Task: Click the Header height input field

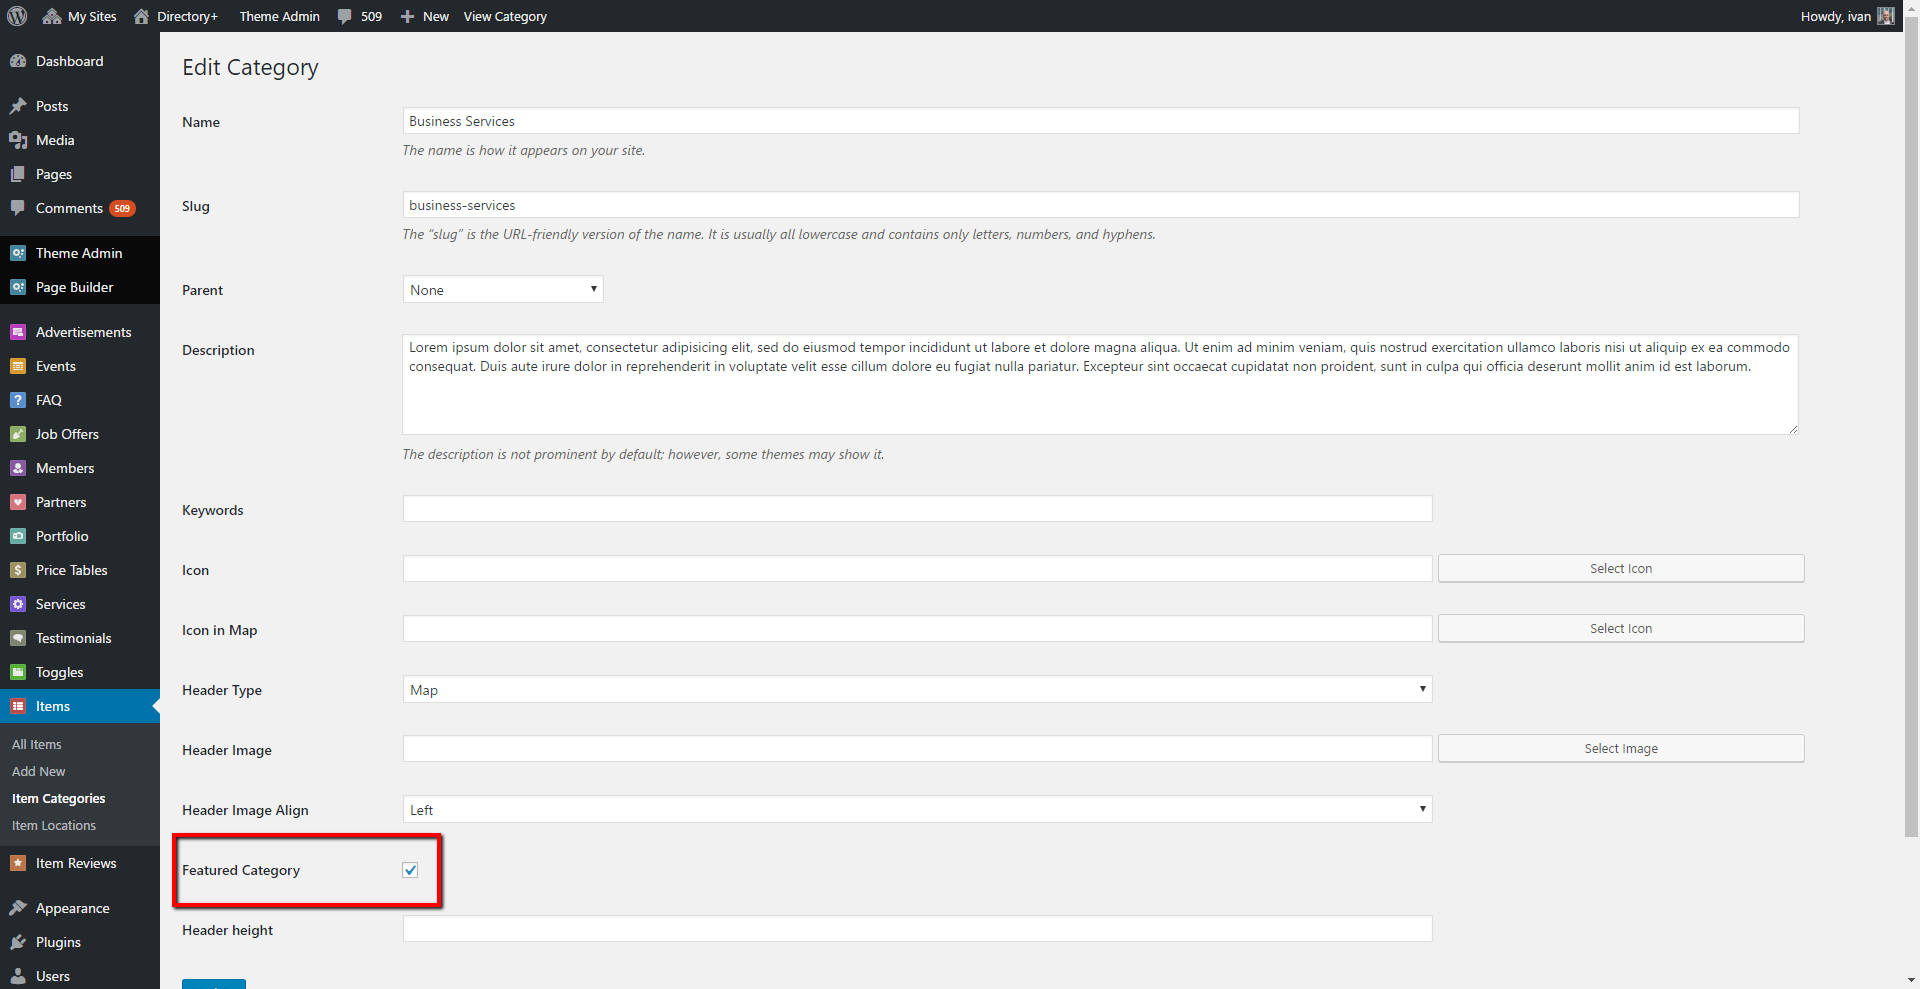Action: [x=917, y=929]
